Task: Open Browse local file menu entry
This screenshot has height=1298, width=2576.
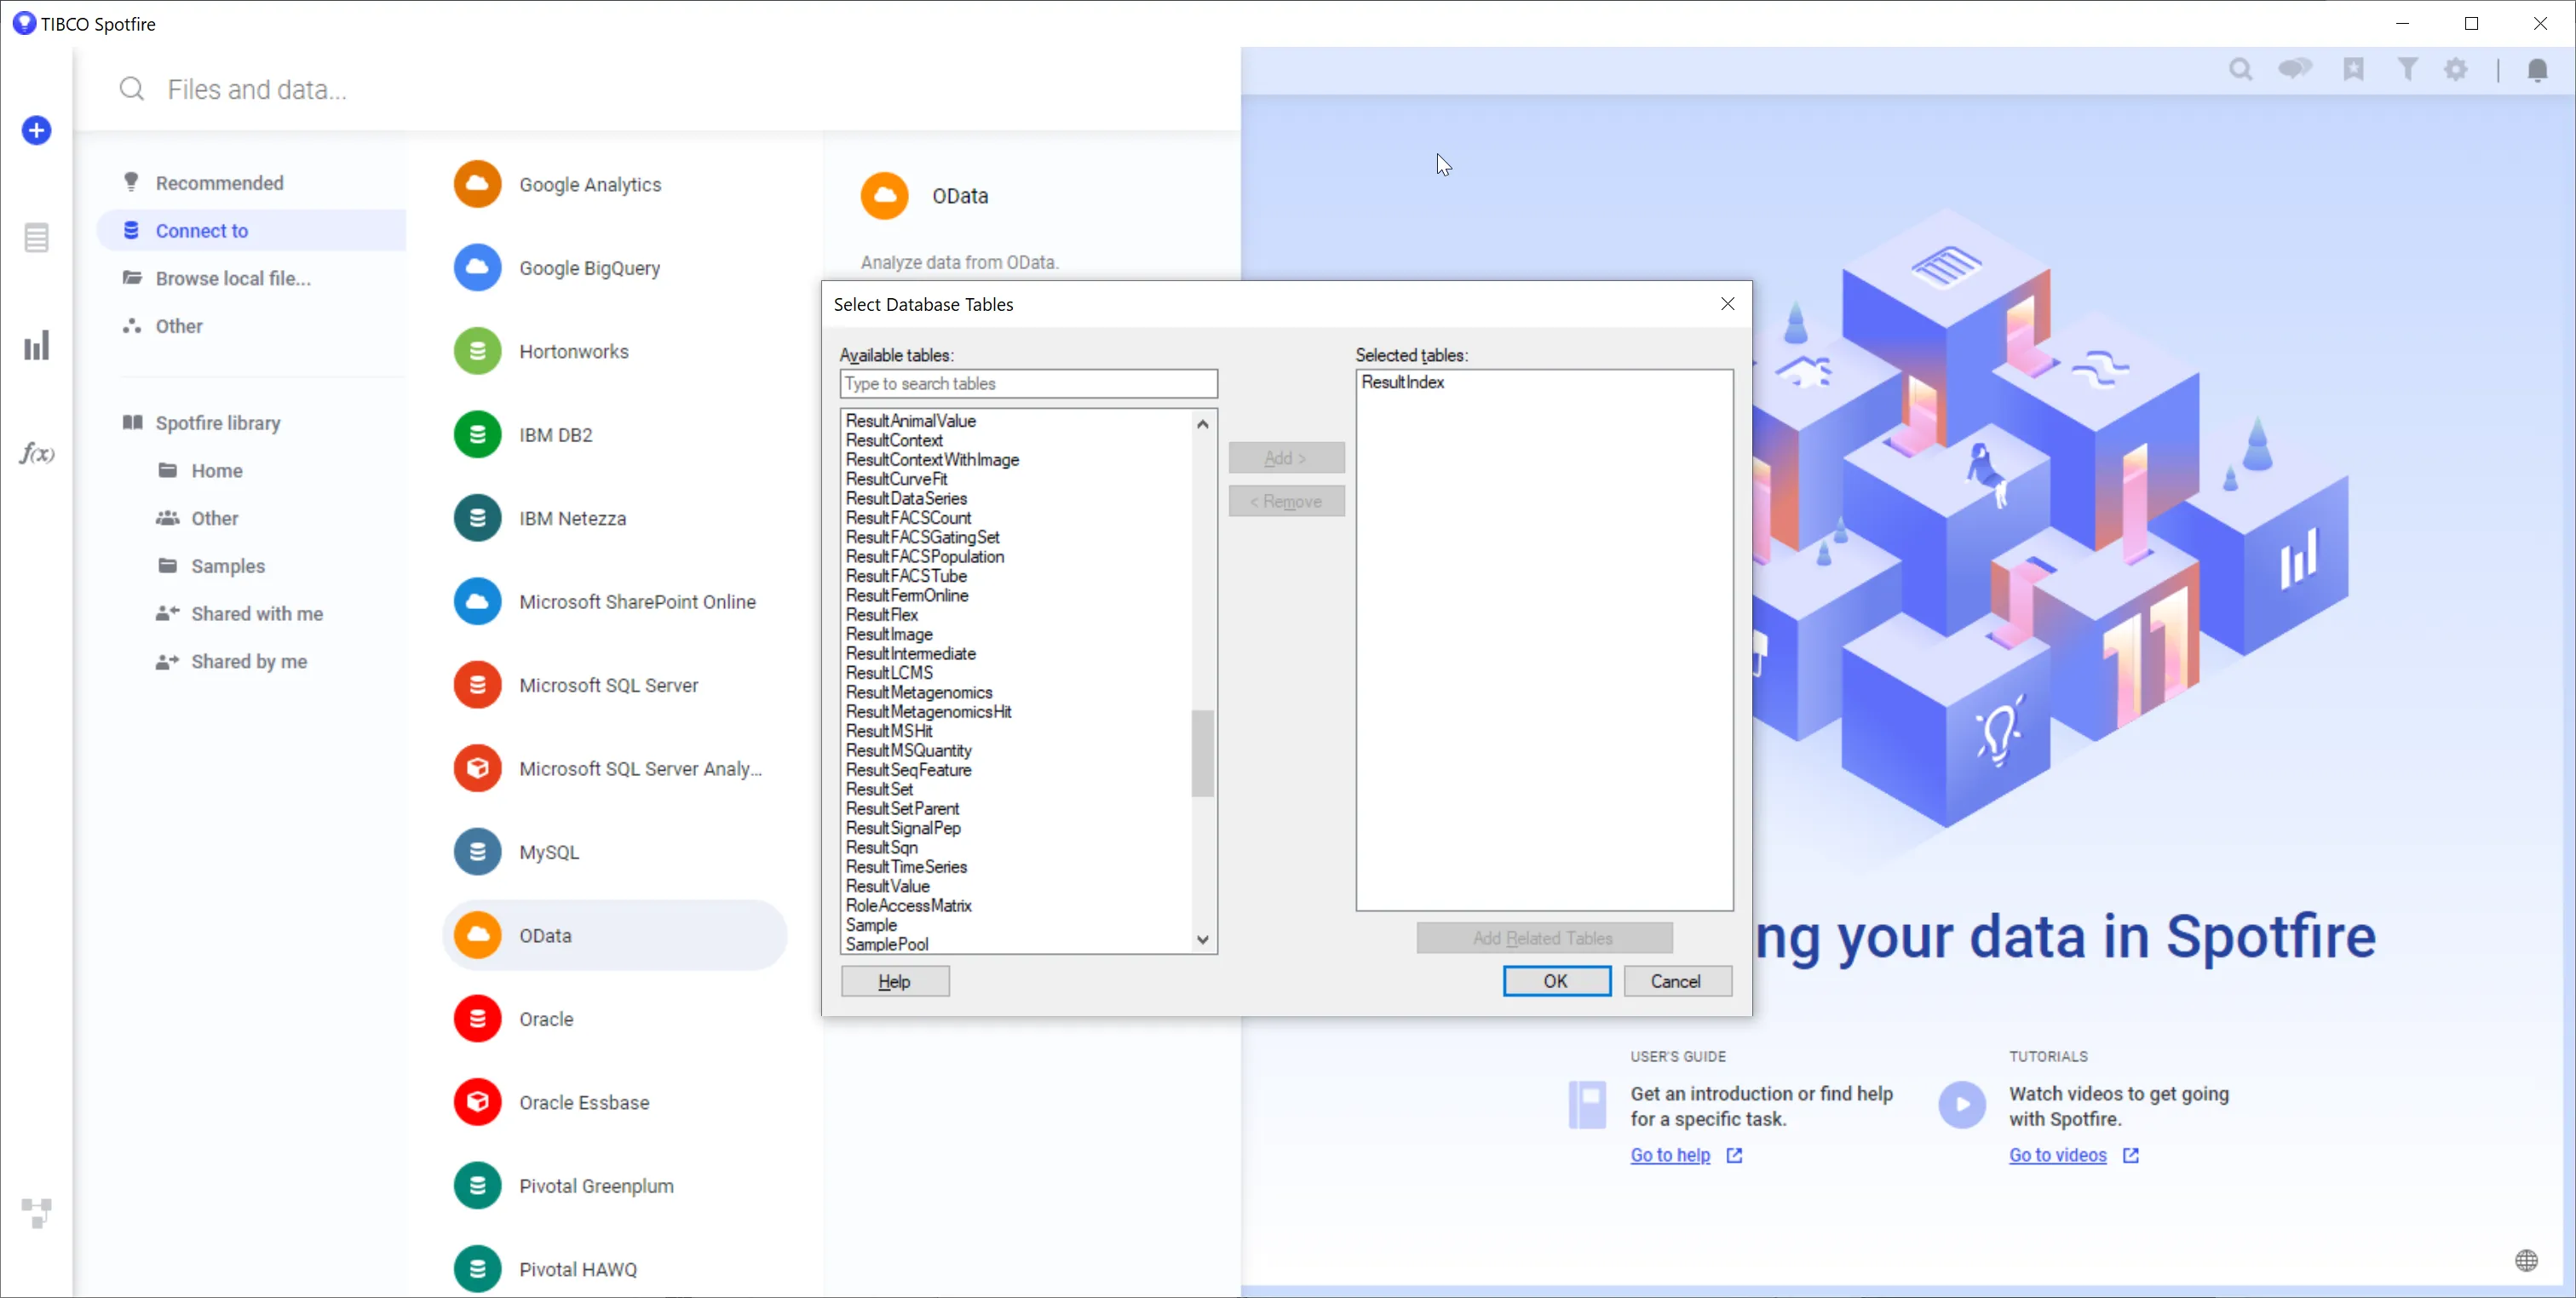Action: point(232,278)
